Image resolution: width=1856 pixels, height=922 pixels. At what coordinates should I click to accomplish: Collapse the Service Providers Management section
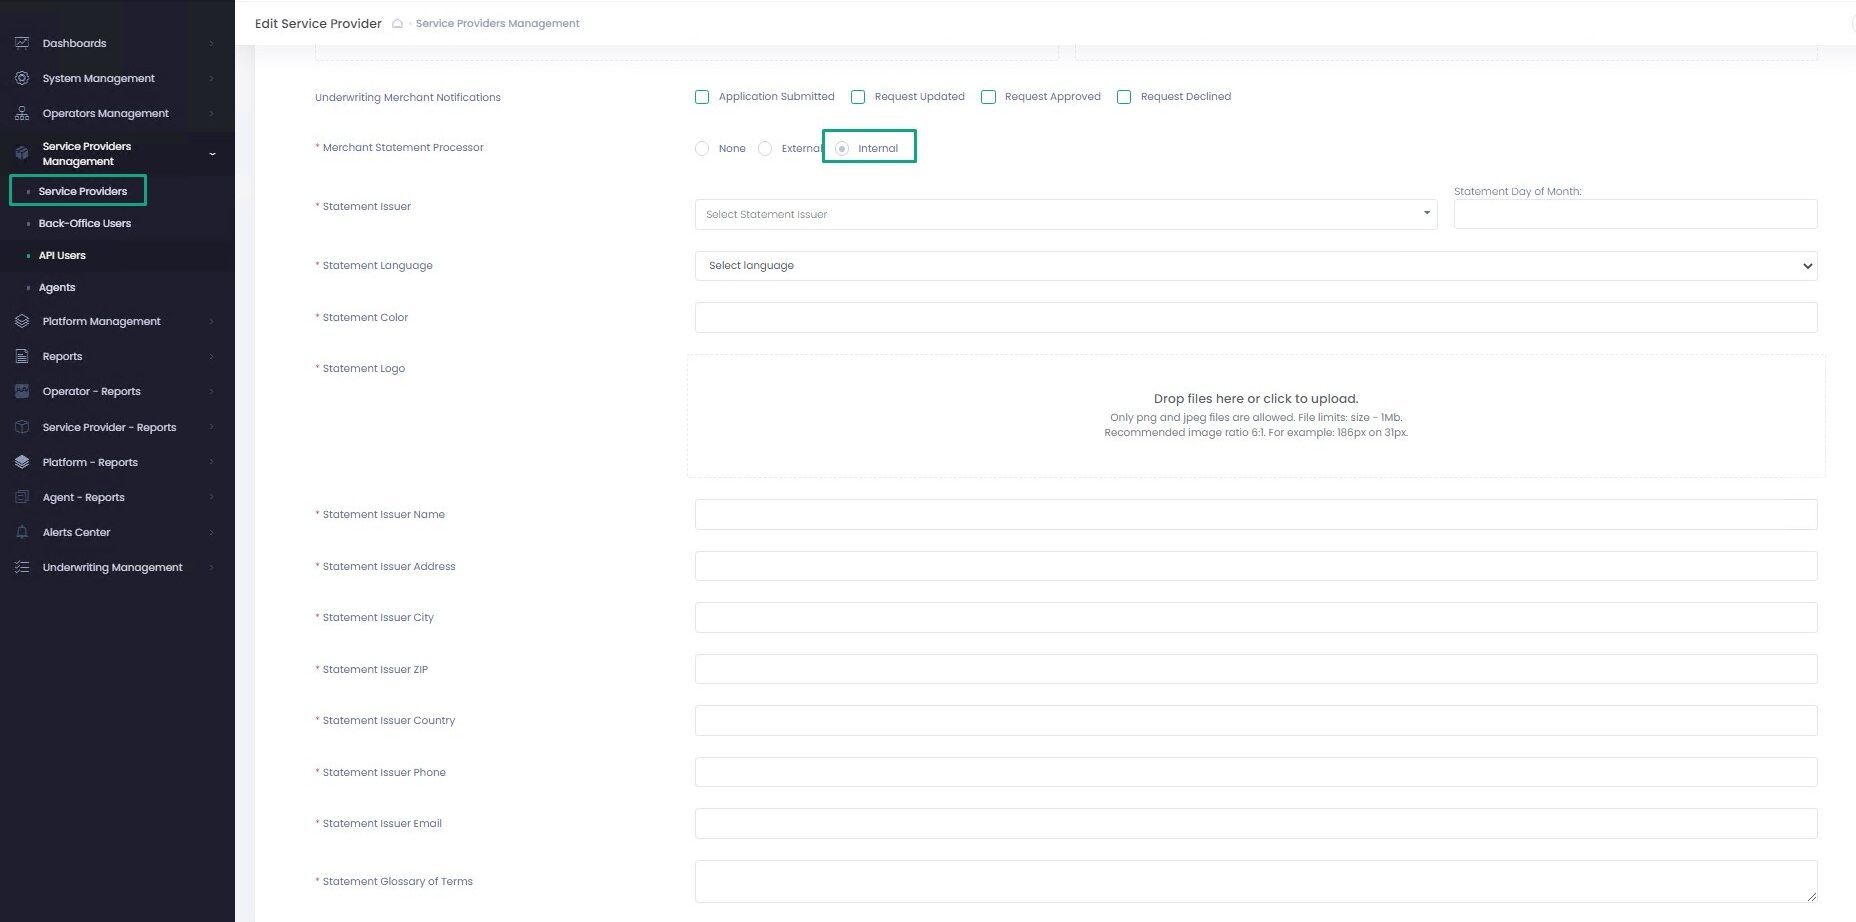click(212, 154)
